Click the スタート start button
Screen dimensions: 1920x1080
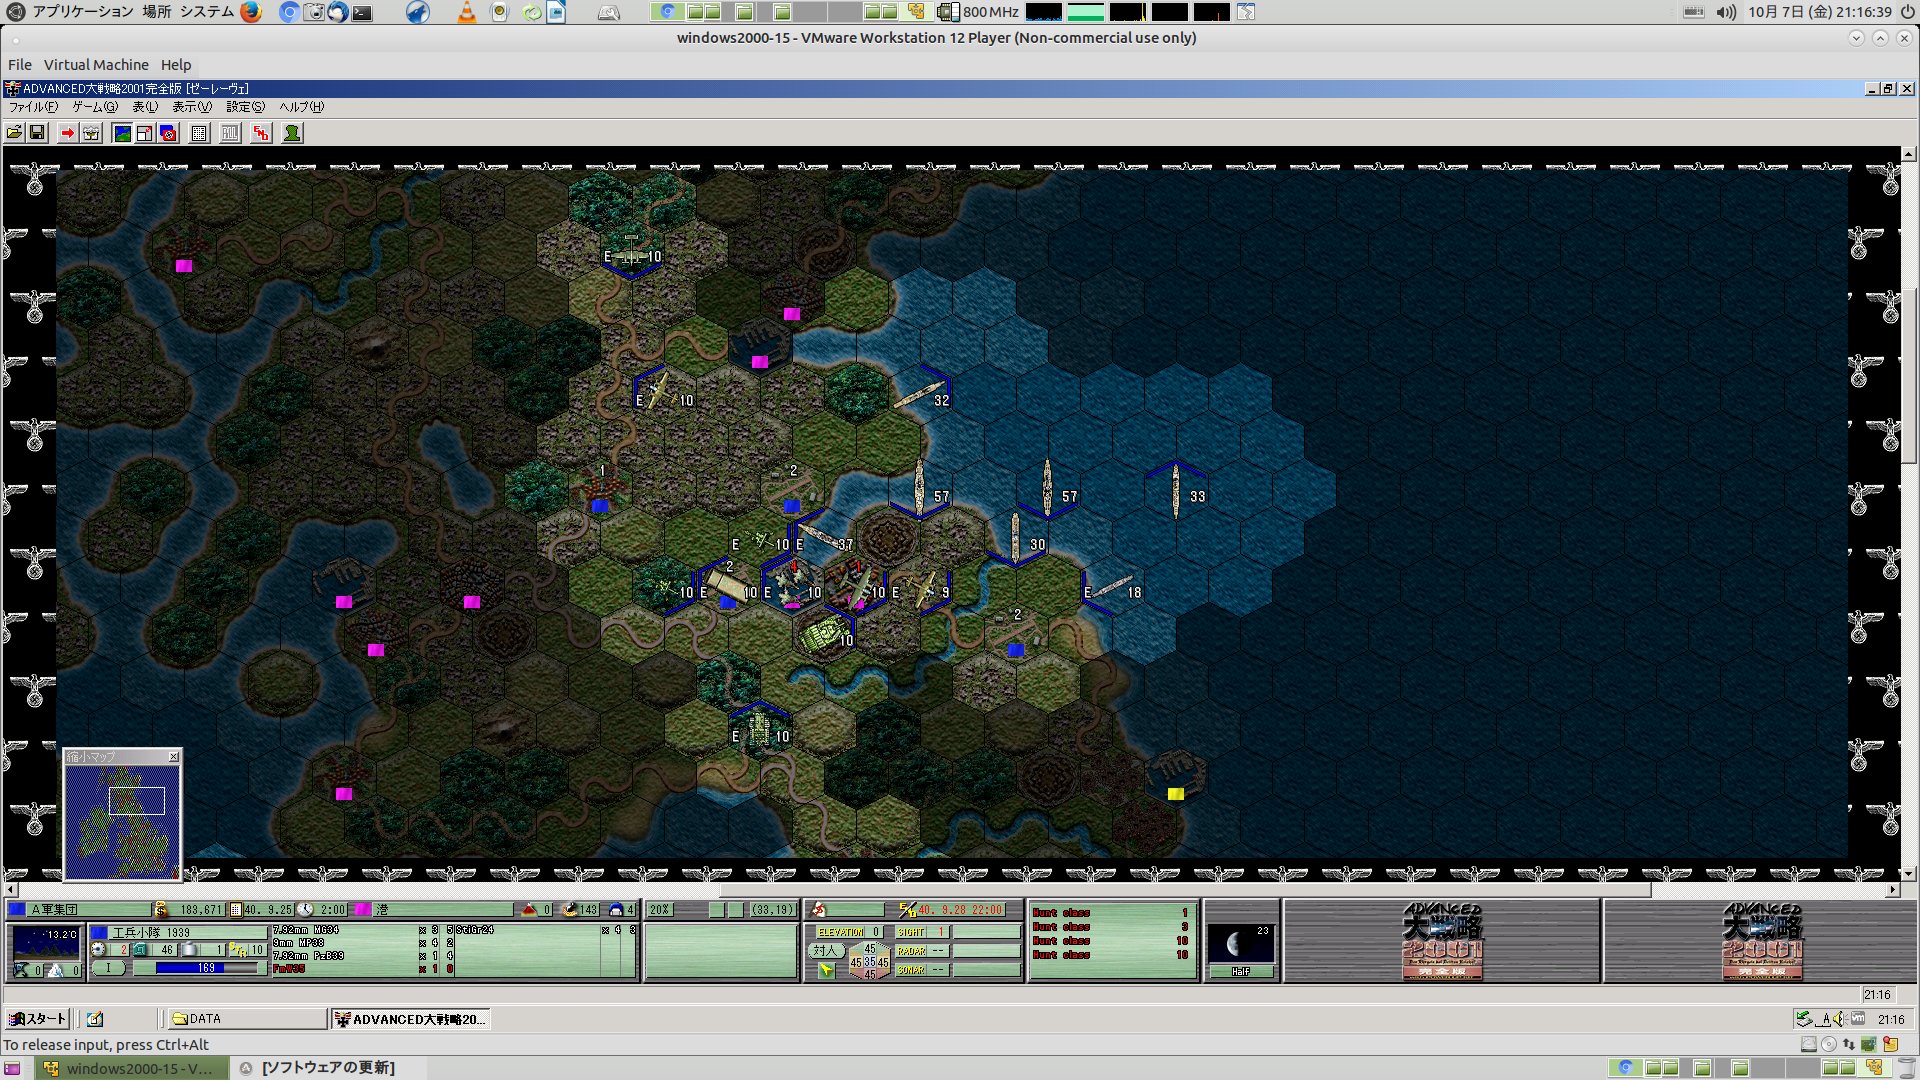point(37,1019)
